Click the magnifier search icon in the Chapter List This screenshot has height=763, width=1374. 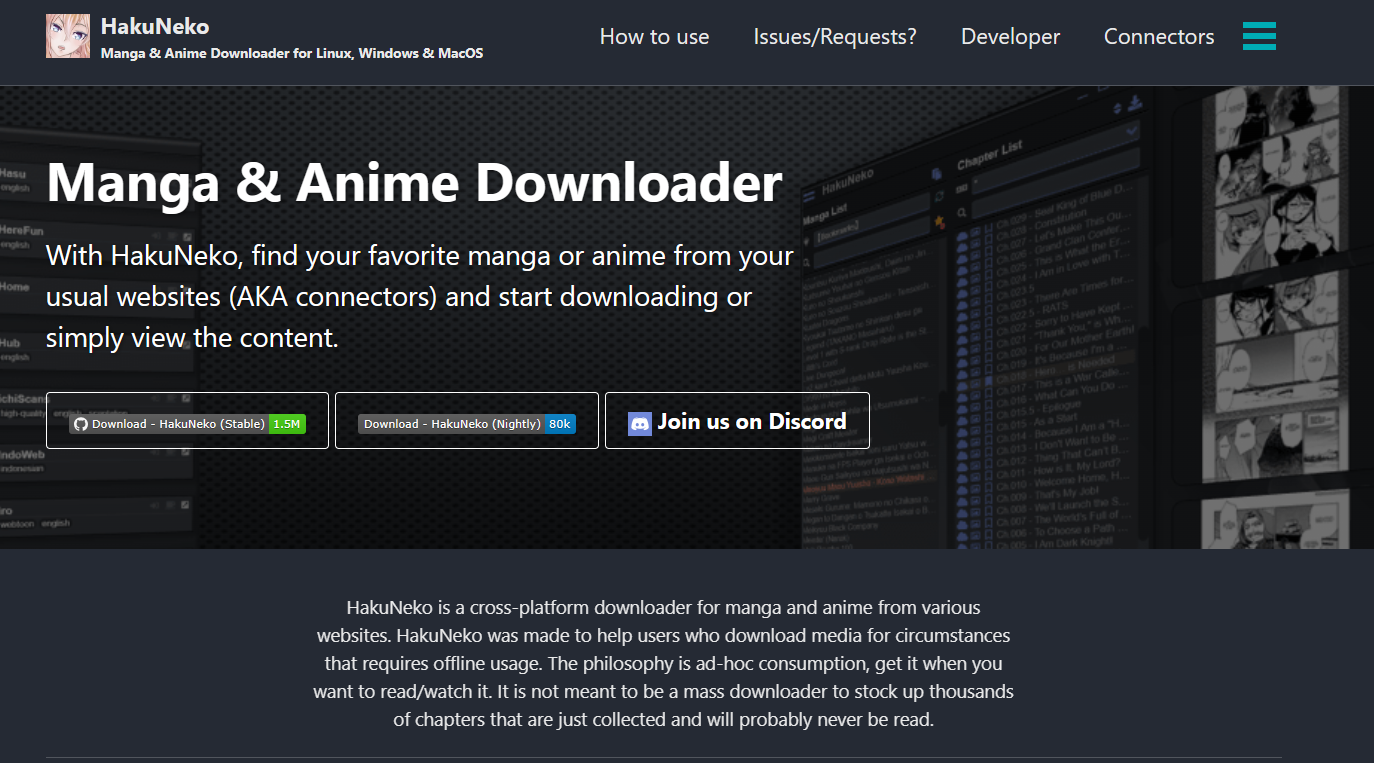click(x=961, y=211)
